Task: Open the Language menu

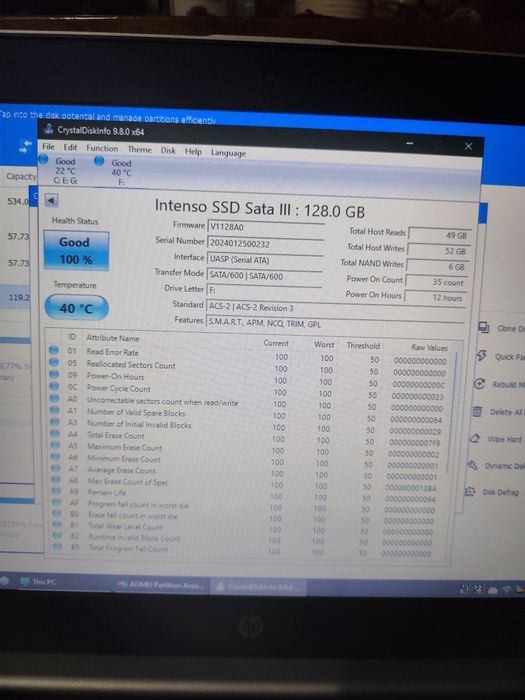Action: pyautogui.click(x=228, y=153)
